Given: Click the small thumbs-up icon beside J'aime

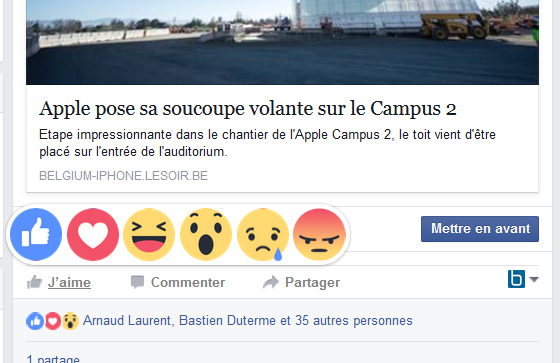Looking at the screenshot, I should [35, 282].
